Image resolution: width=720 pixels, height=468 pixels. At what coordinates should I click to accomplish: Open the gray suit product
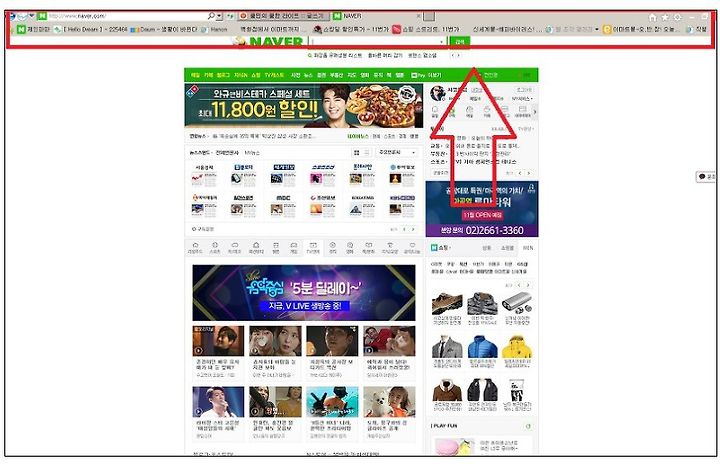447,347
